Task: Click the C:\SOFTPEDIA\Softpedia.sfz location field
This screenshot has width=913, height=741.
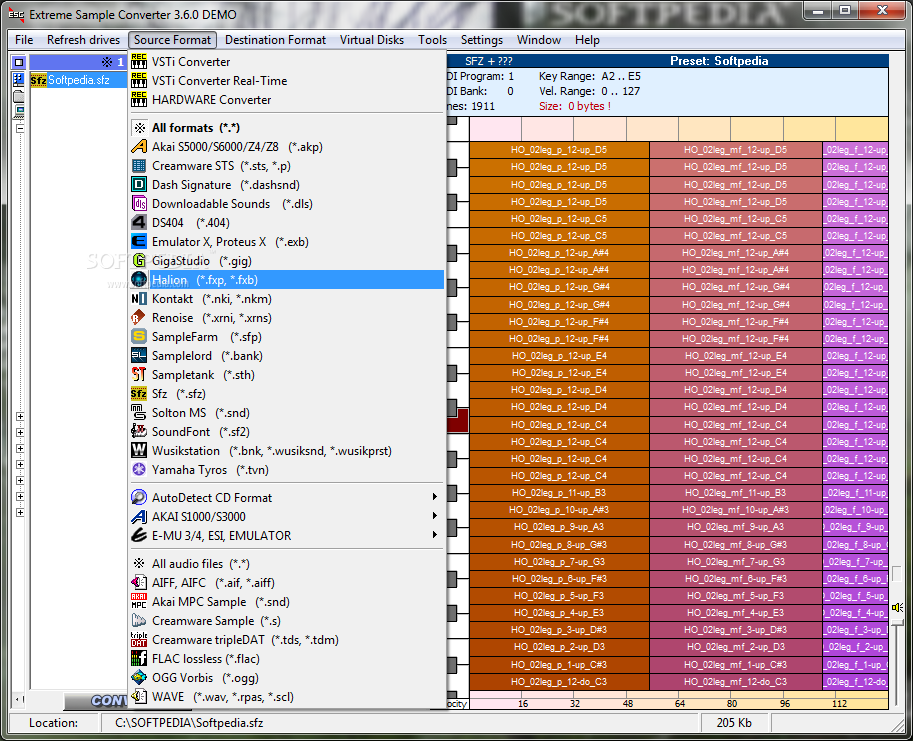Action: click(398, 723)
